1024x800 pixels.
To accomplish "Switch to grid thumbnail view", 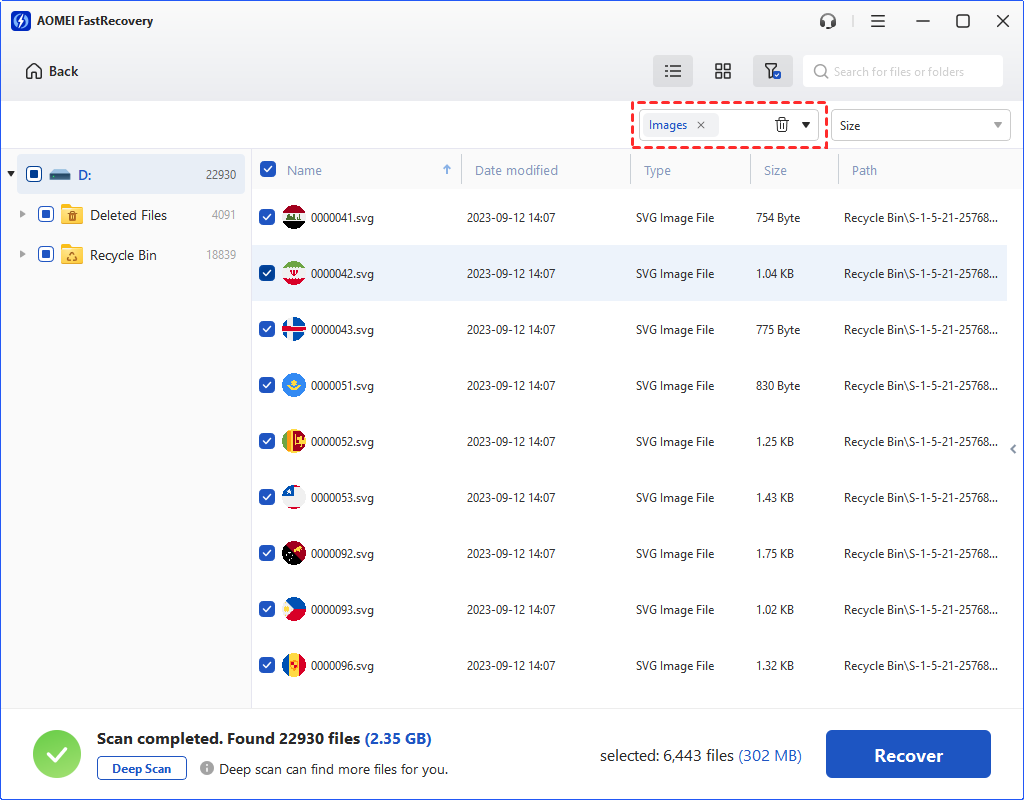I will (x=723, y=71).
